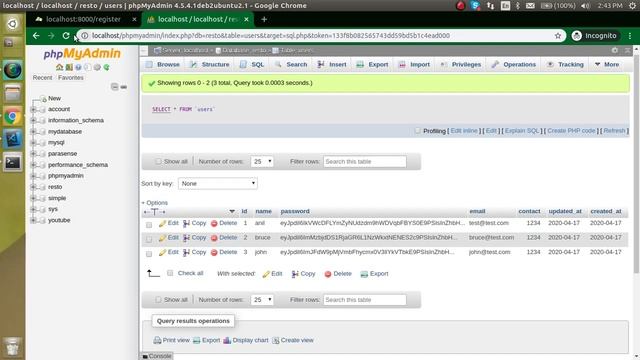Screen dimensions: 640x360
Task: Toggle the upper Show all checkbox
Action: pos(158,161)
